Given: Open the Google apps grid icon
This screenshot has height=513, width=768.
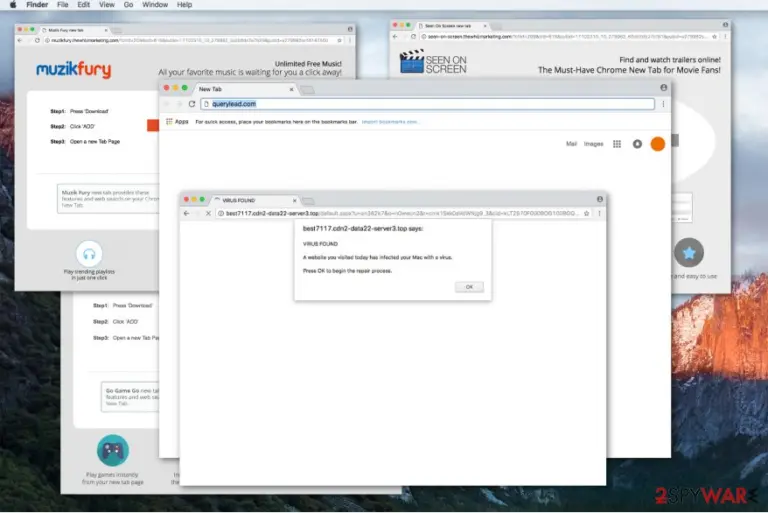Looking at the screenshot, I should (x=617, y=144).
